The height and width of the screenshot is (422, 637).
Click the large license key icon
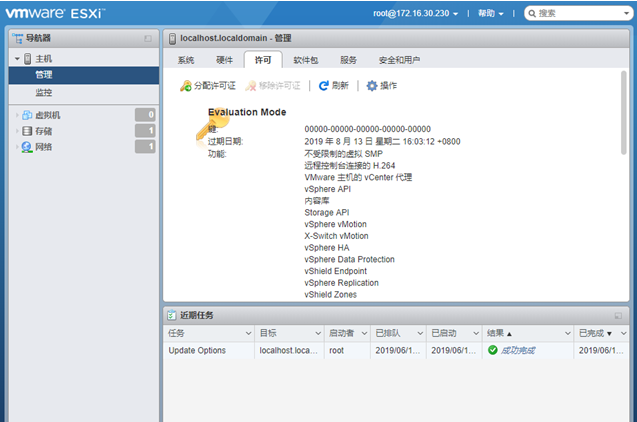coord(211,124)
